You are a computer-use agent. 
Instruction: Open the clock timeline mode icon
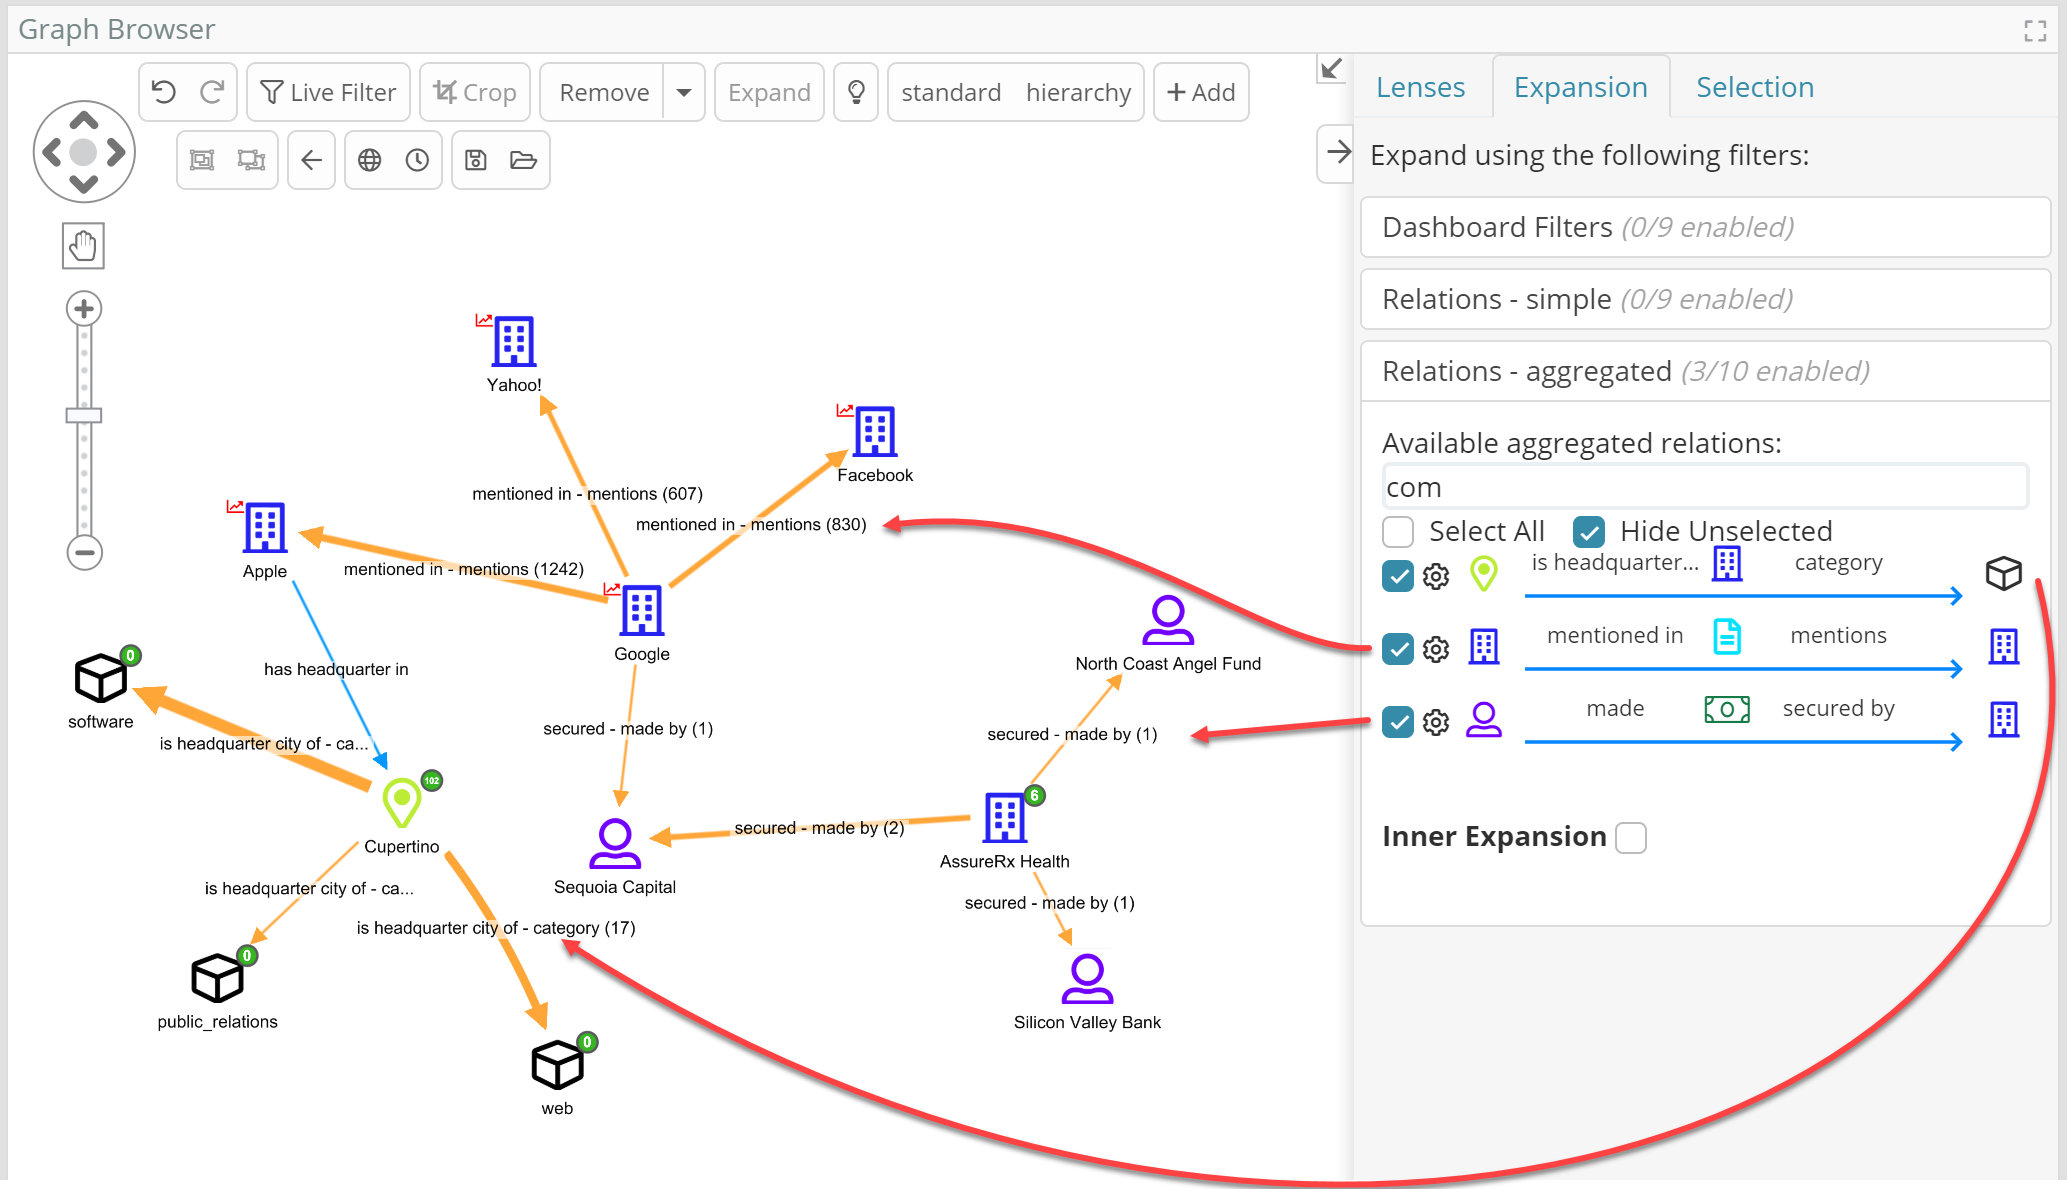pos(417,160)
